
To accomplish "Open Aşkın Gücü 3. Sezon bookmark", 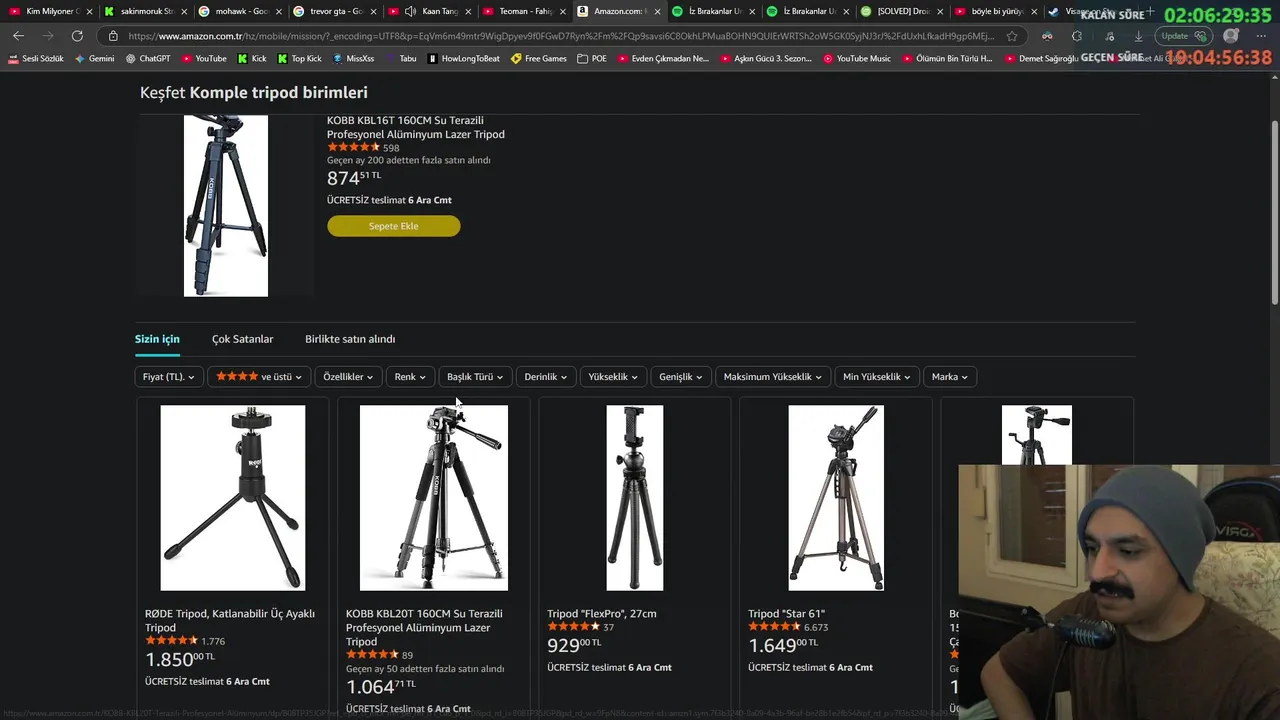I will (765, 59).
